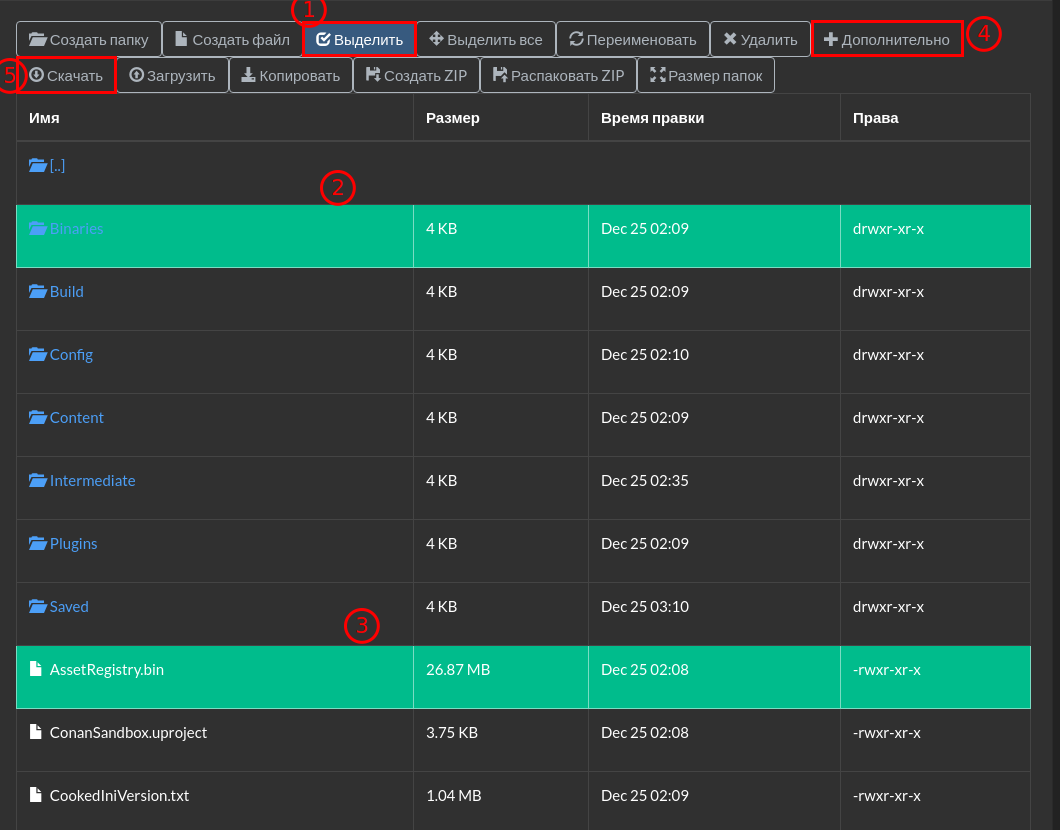Download selected files with Скачать

point(66,76)
